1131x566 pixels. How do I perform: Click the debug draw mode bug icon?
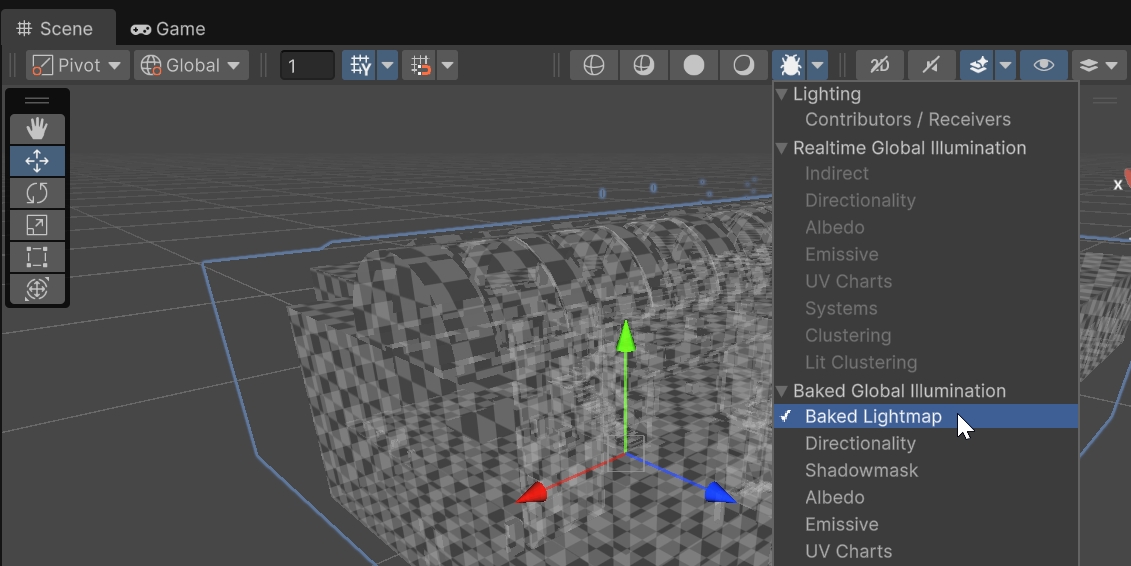[x=790, y=66]
